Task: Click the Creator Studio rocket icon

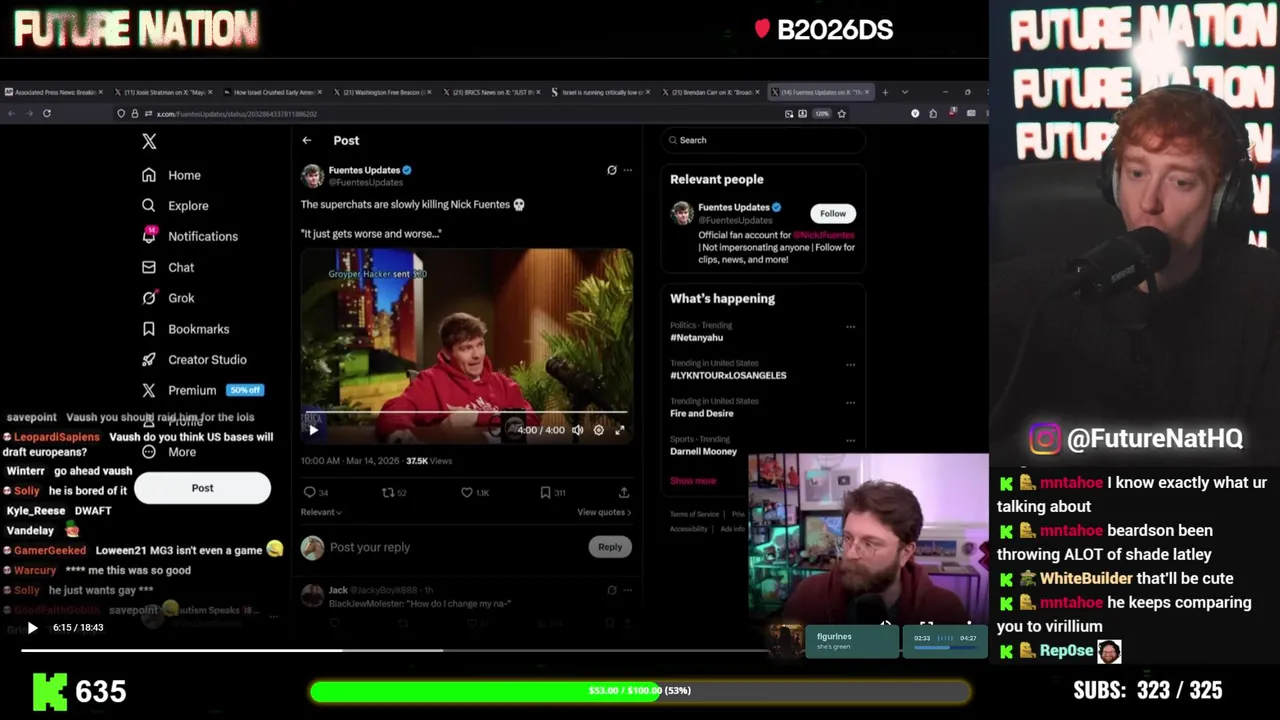Action: (149, 359)
